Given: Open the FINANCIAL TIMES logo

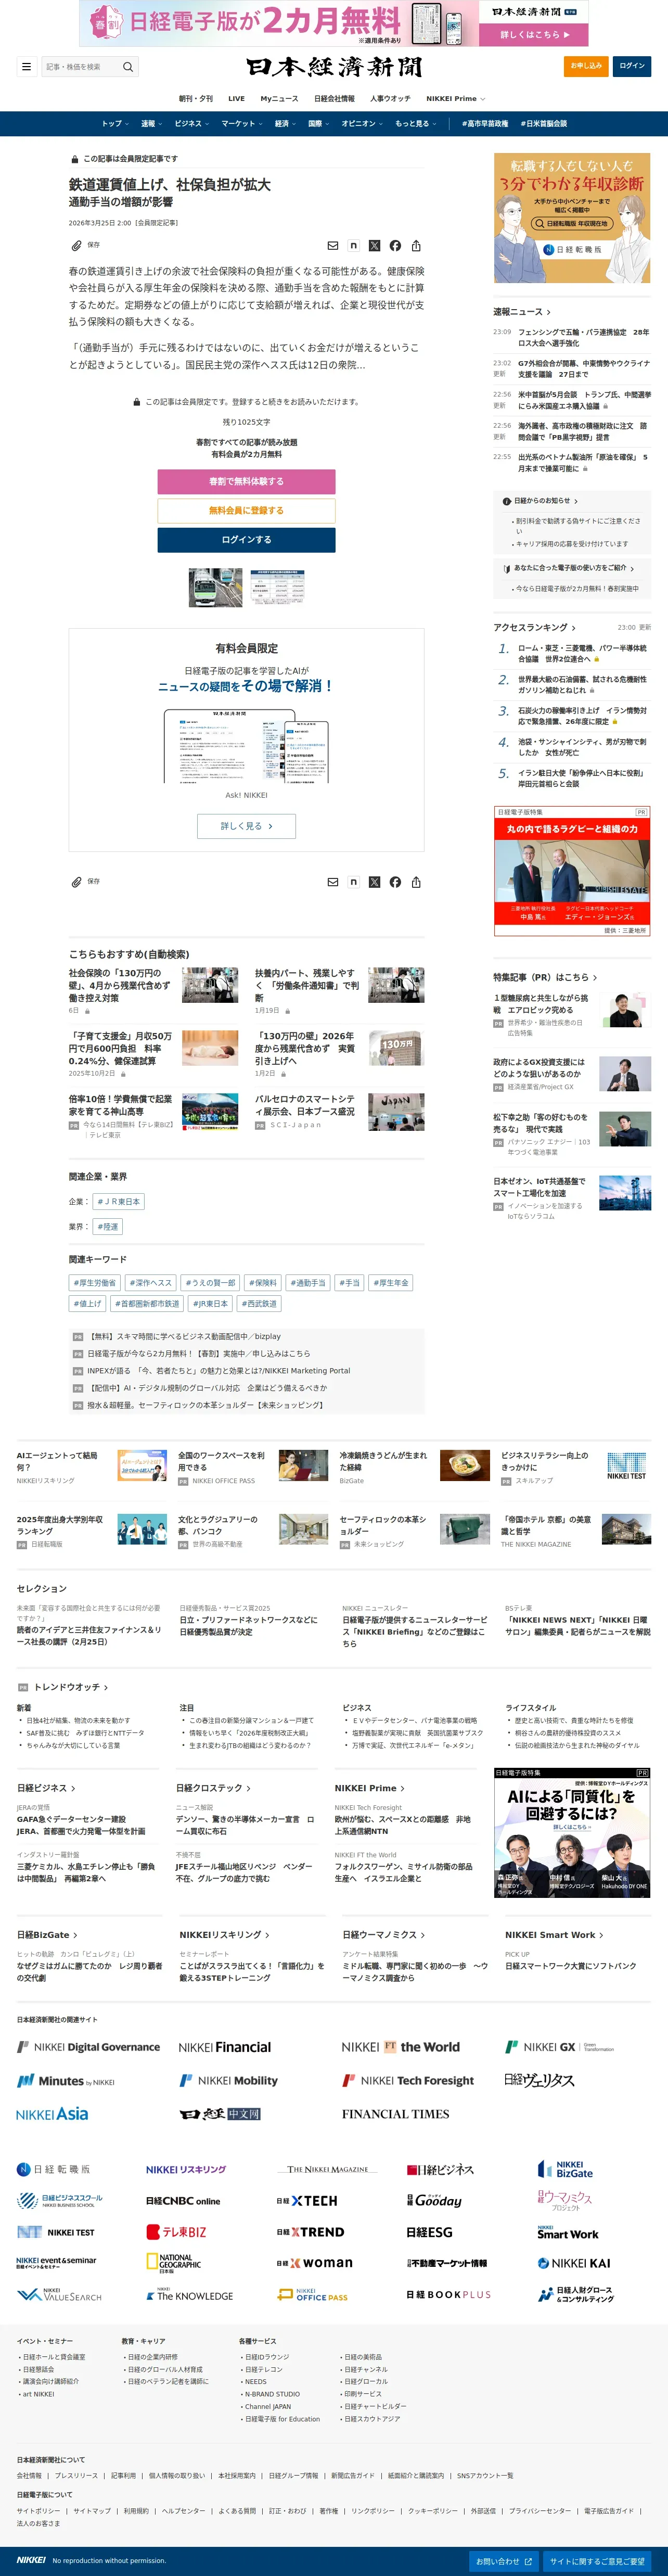Looking at the screenshot, I should pyautogui.click(x=396, y=2114).
